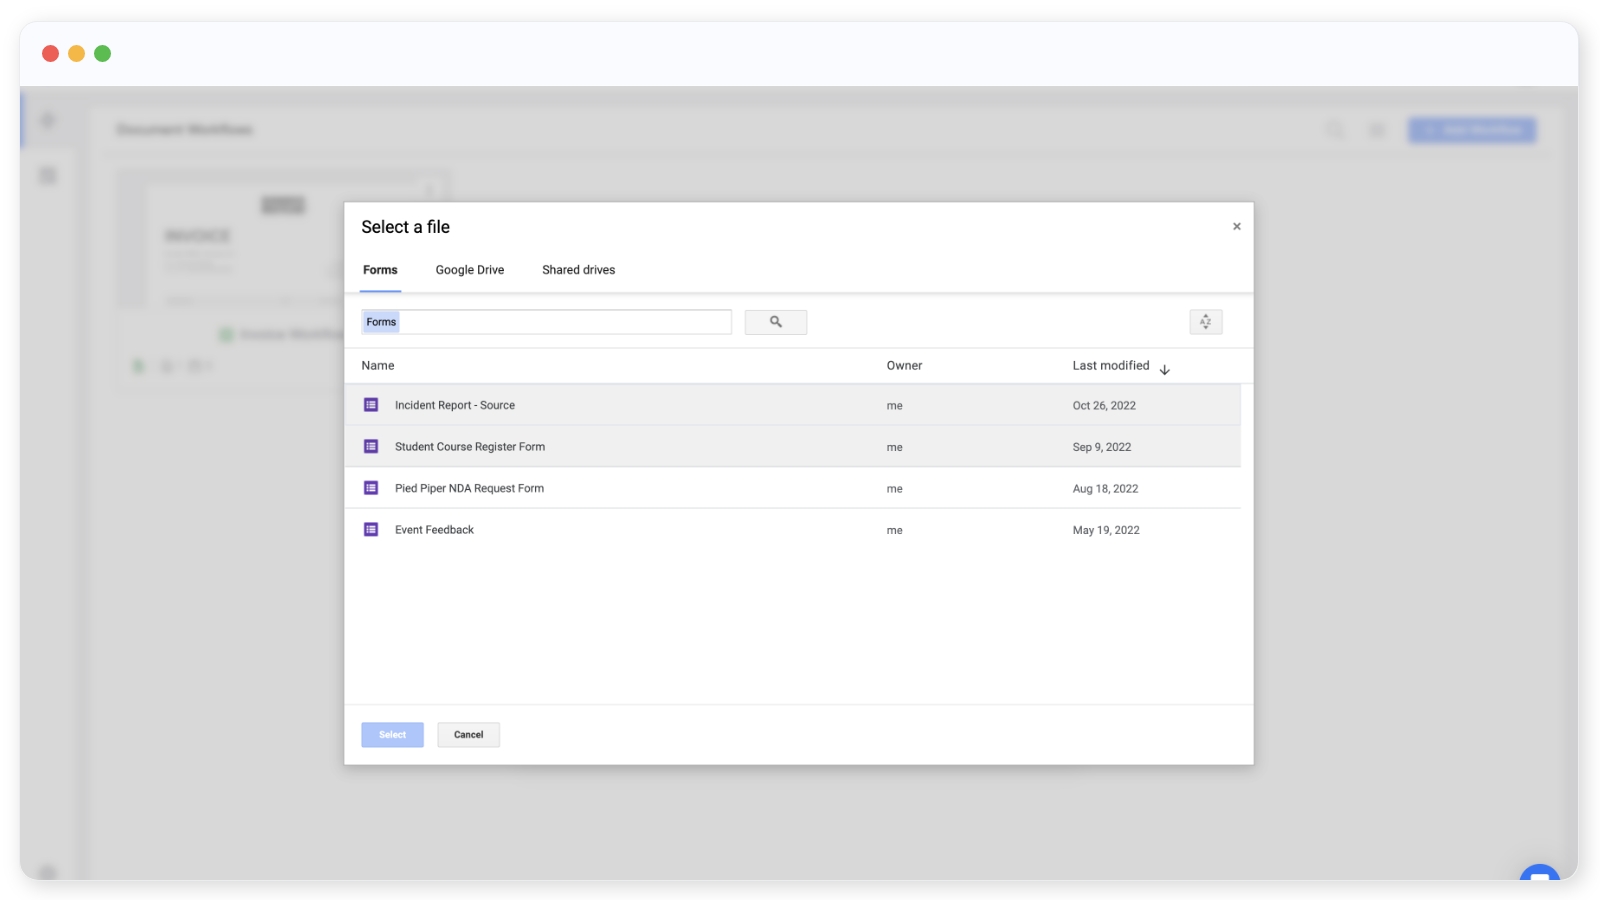Click the Student Course Register Form icon

coord(371,447)
